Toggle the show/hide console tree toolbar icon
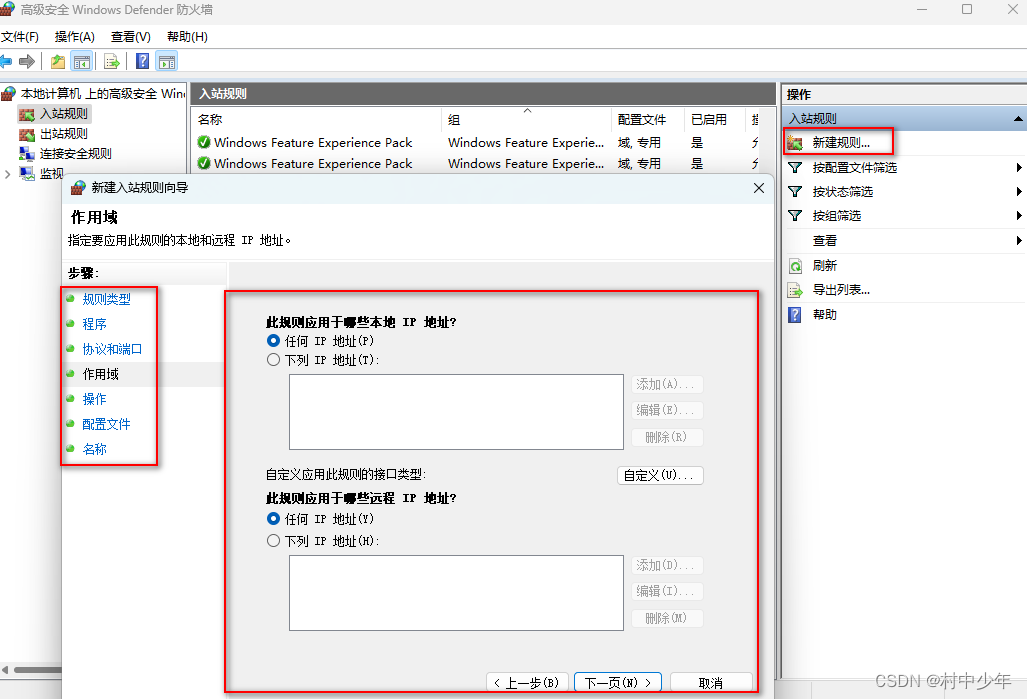 coord(82,62)
